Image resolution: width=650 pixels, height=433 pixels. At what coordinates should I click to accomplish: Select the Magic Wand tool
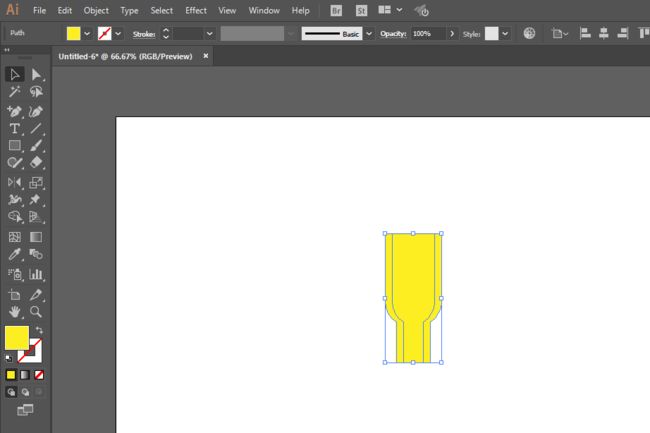pyautogui.click(x=15, y=92)
